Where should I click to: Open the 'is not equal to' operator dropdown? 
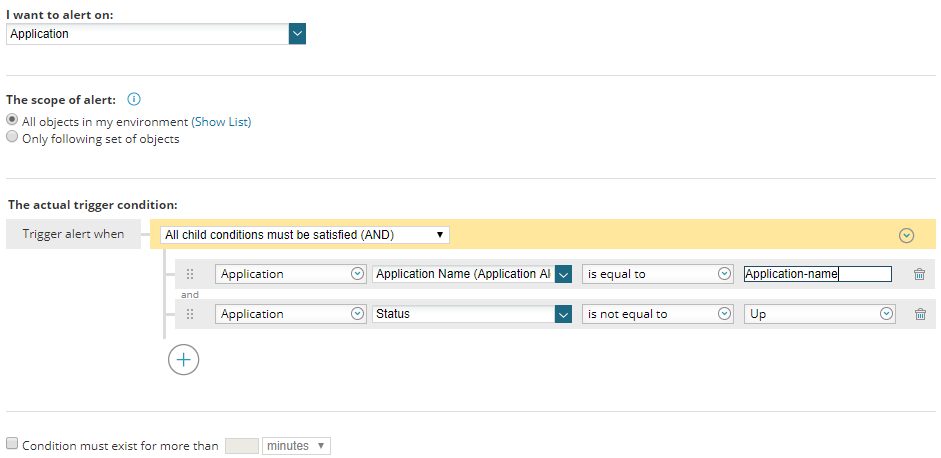658,314
